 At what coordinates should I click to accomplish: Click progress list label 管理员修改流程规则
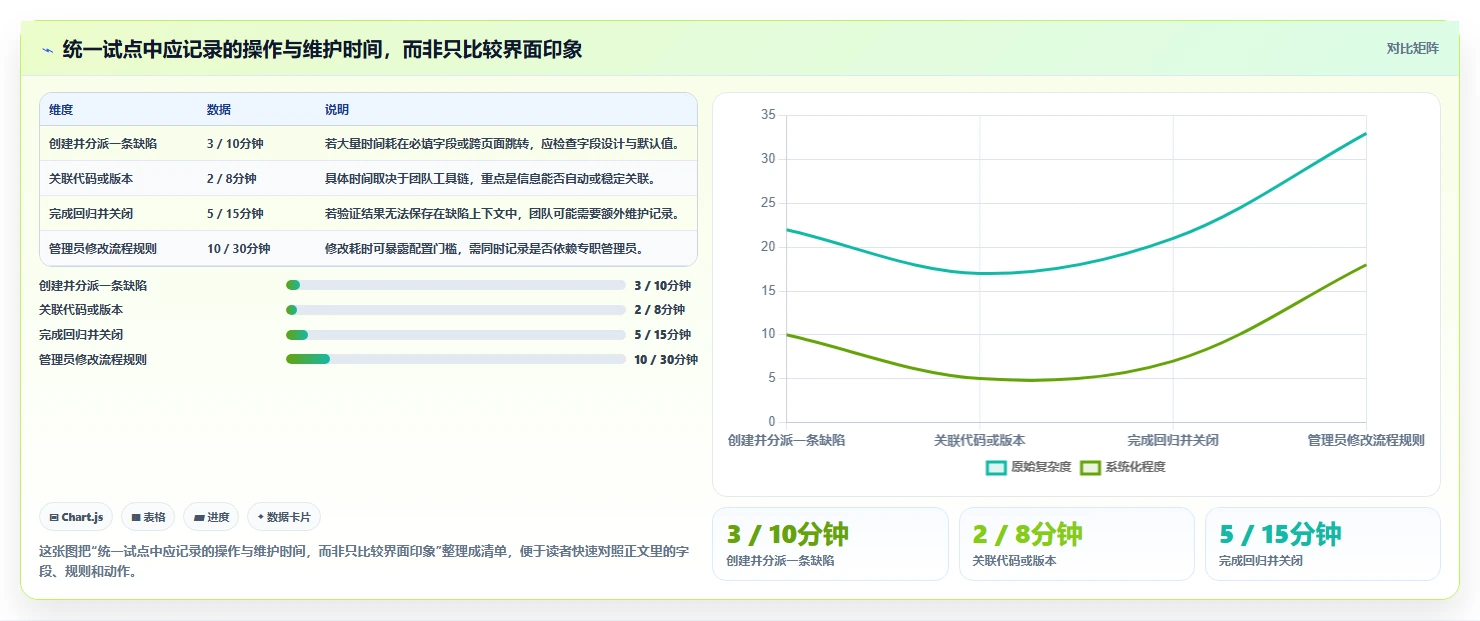pos(93,359)
